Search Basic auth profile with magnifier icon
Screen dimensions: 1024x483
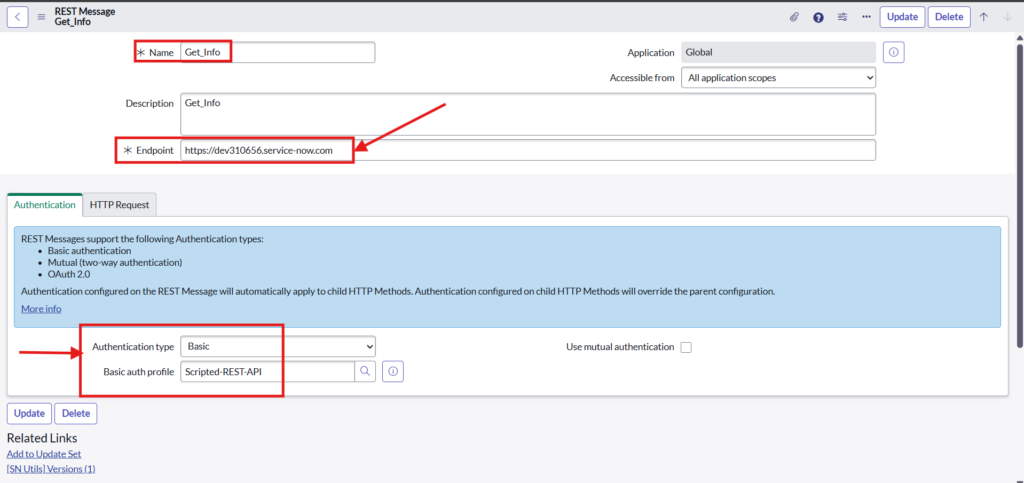(366, 371)
